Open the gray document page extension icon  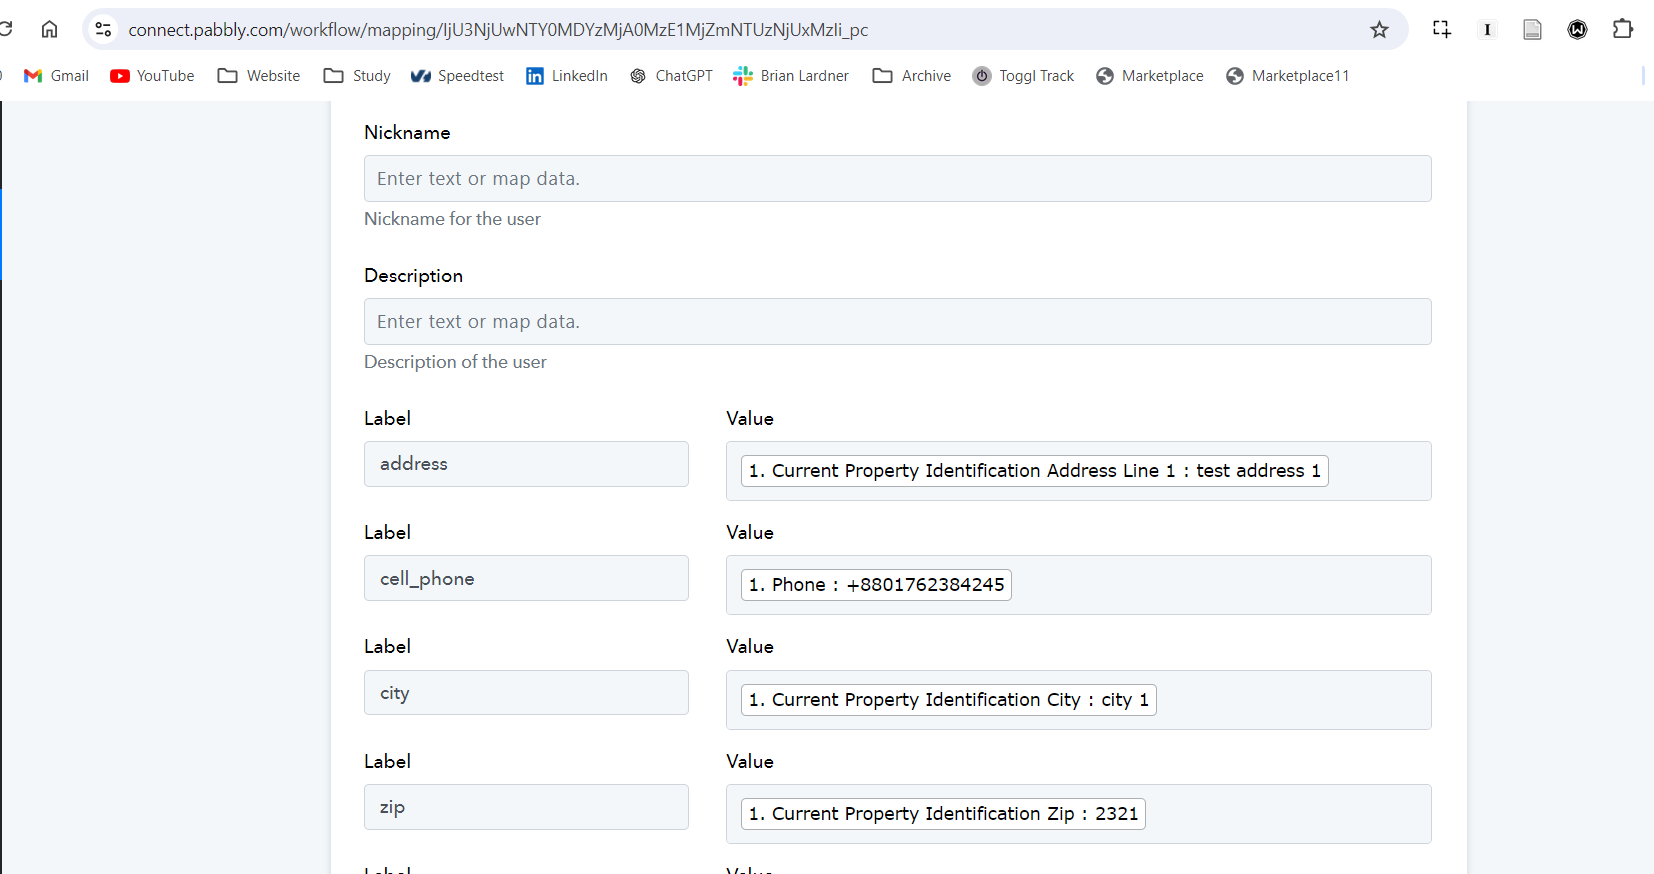coord(1532,30)
